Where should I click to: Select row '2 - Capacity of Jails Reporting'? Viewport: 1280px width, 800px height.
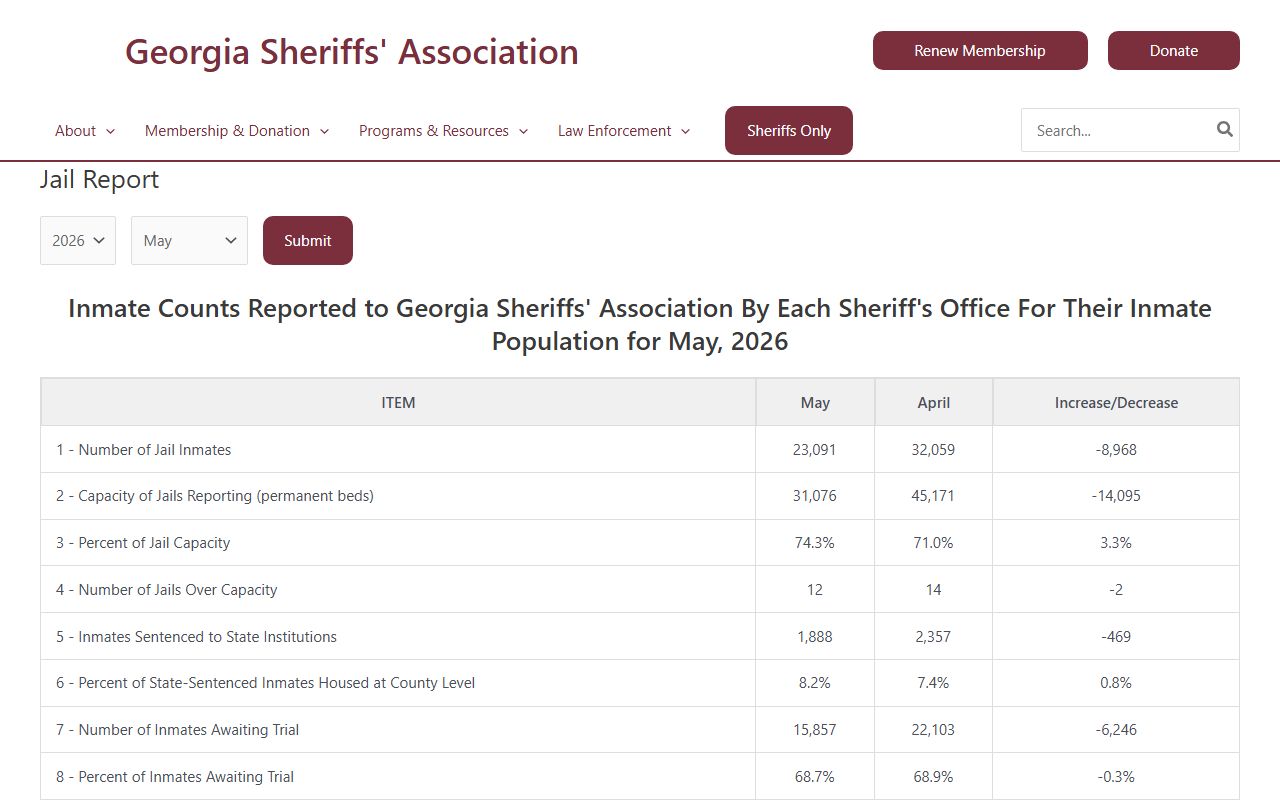[x=640, y=496]
